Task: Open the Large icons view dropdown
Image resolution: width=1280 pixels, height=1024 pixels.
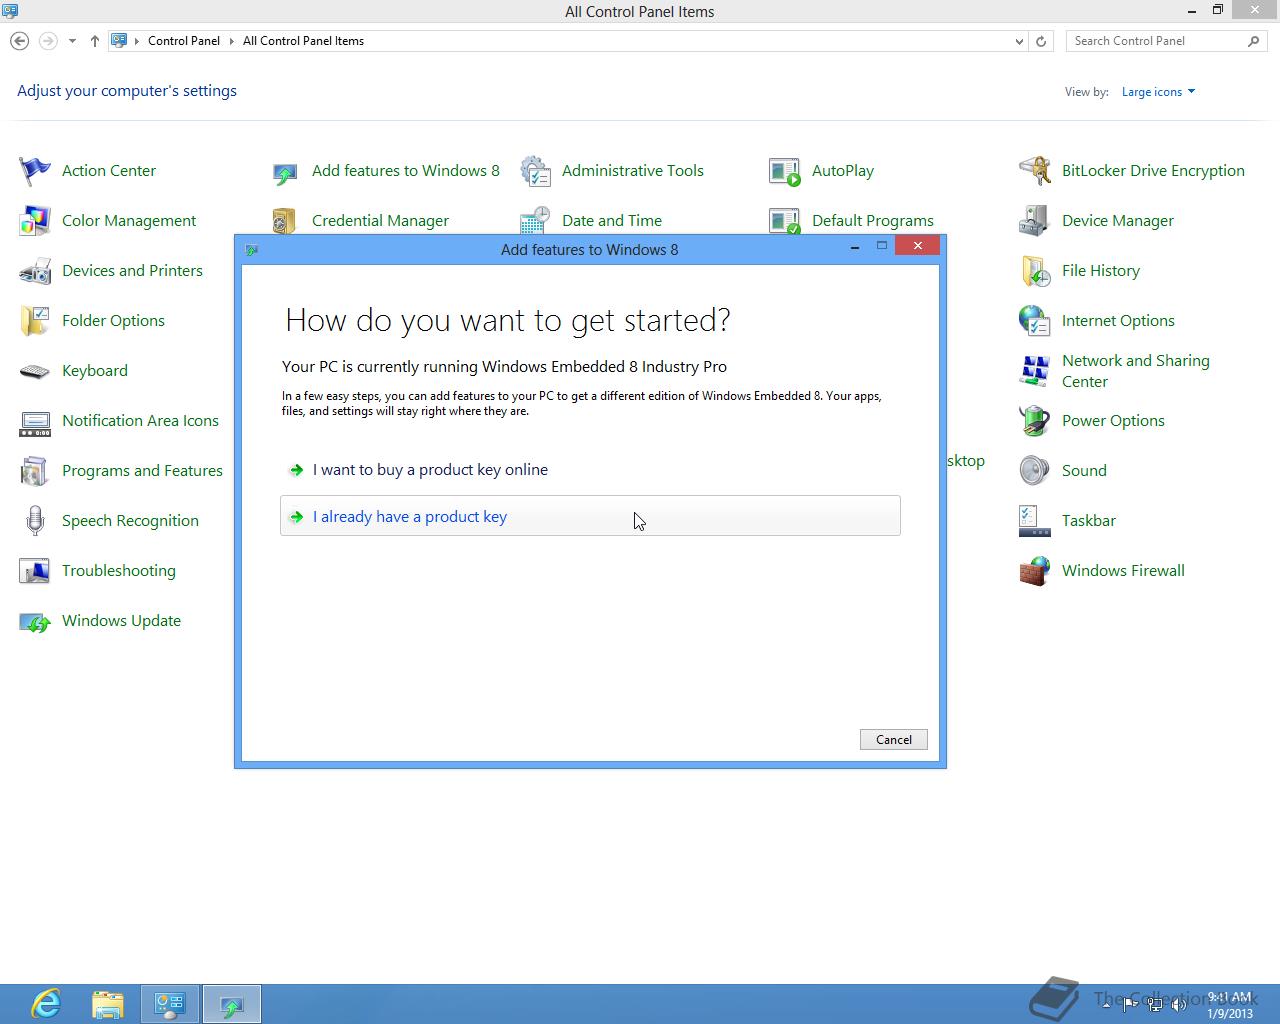Action: click(1158, 92)
